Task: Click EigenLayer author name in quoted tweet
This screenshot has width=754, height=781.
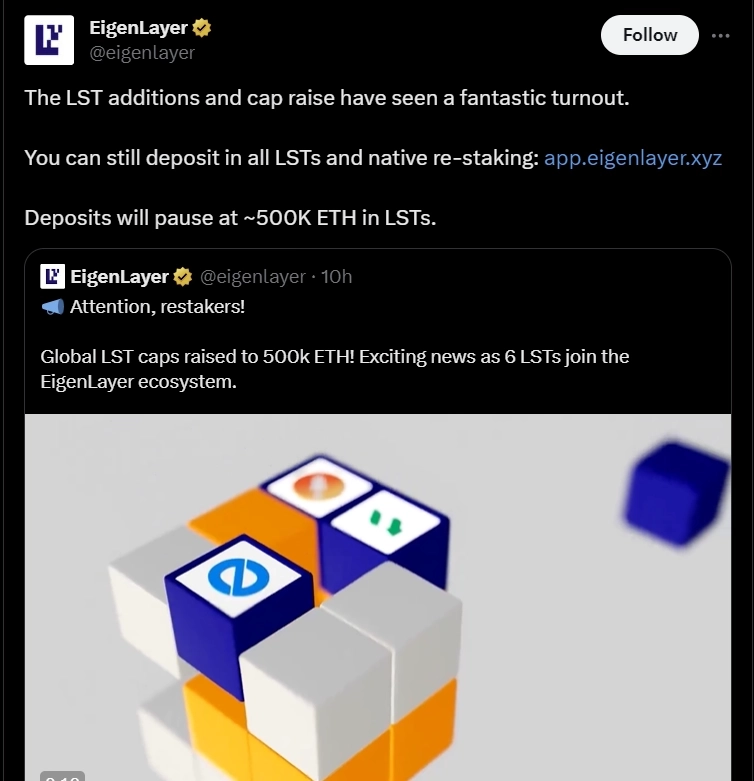Action: tap(121, 277)
